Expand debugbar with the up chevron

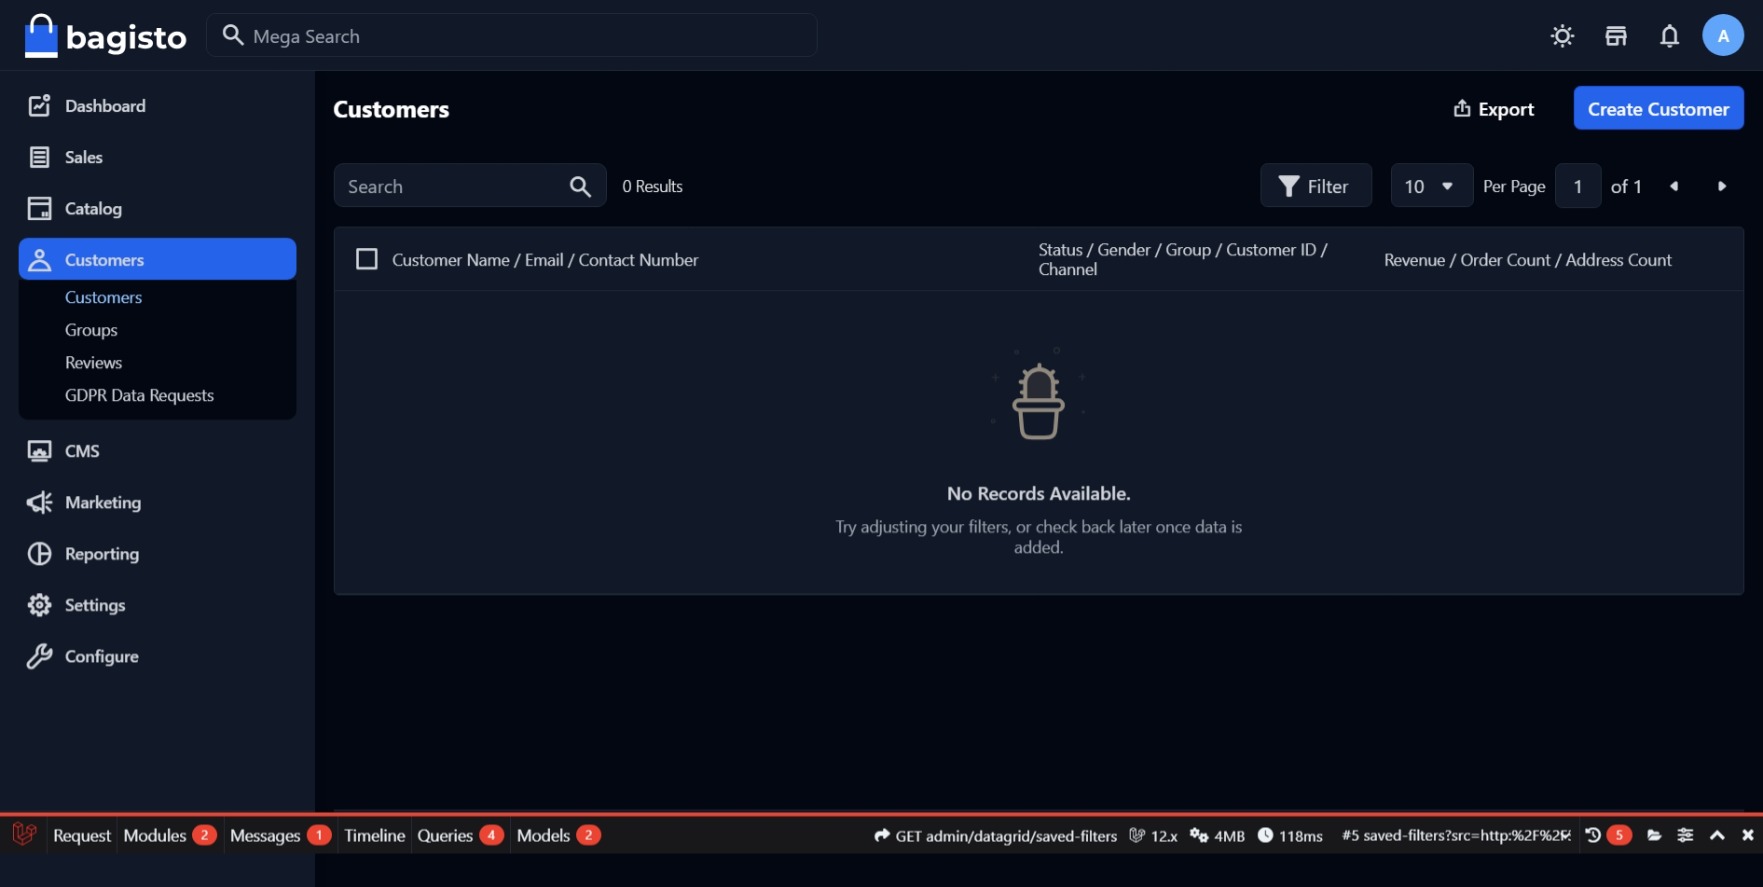pos(1717,835)
